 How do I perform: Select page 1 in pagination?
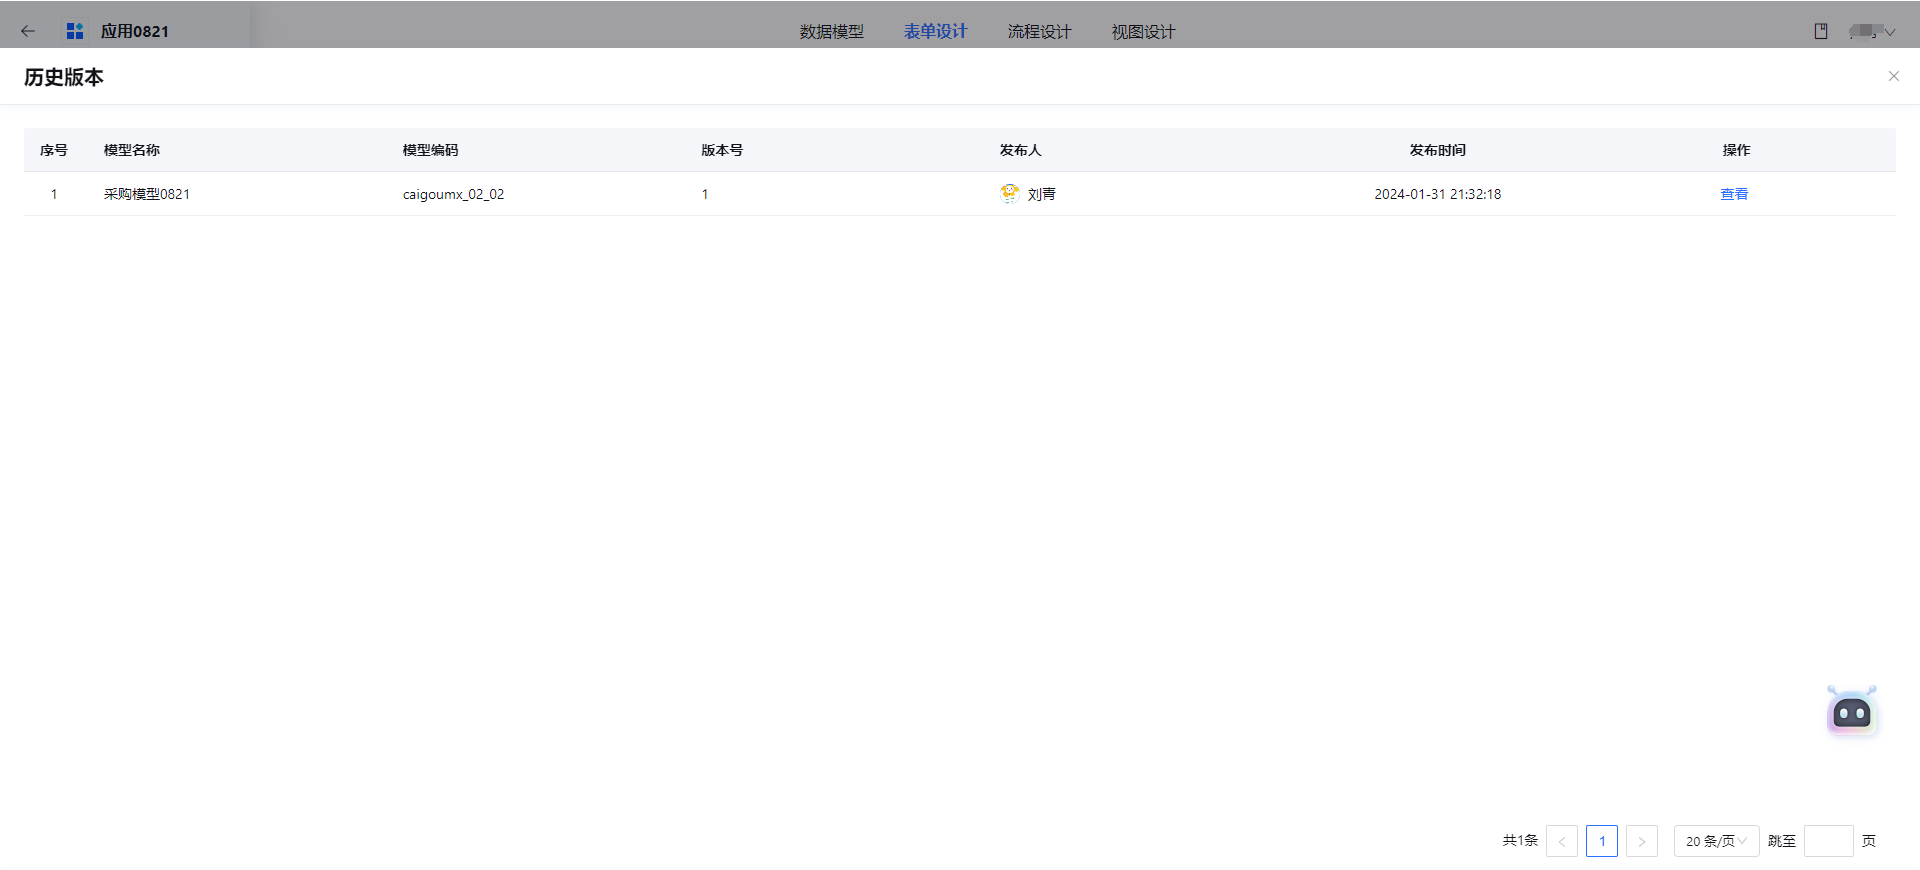pyautogui.click(x=1602, y=841)
